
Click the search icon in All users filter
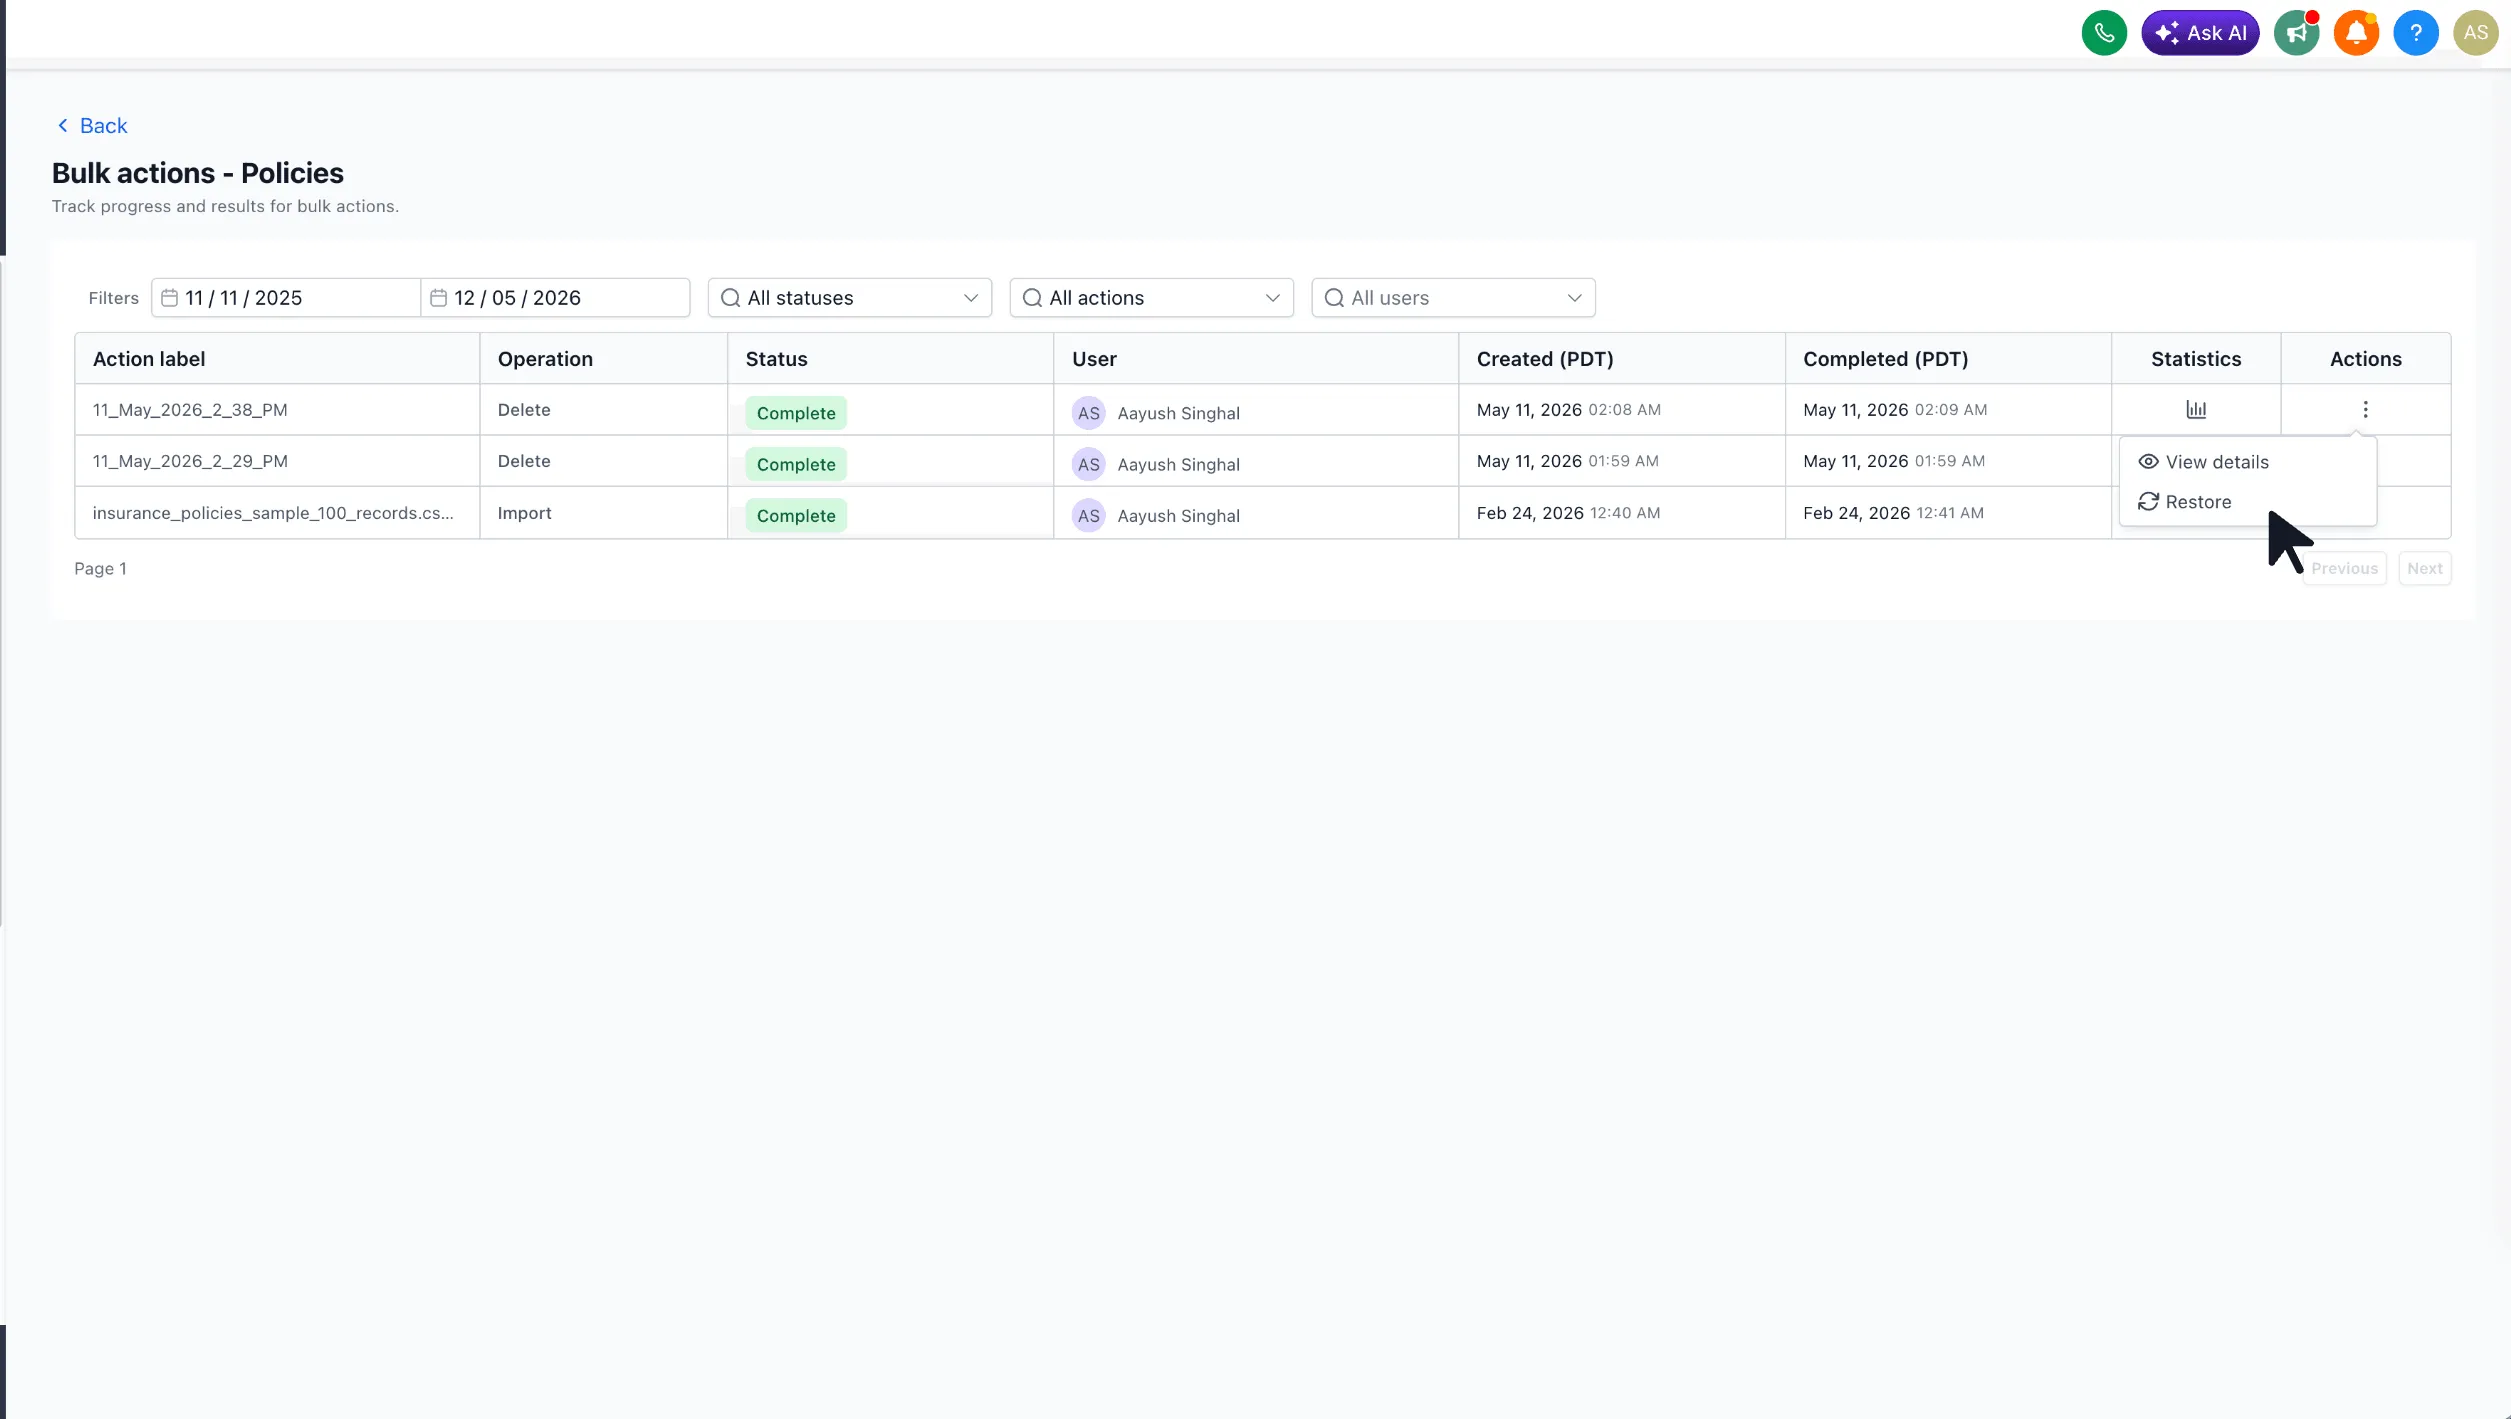(1334, 298)
